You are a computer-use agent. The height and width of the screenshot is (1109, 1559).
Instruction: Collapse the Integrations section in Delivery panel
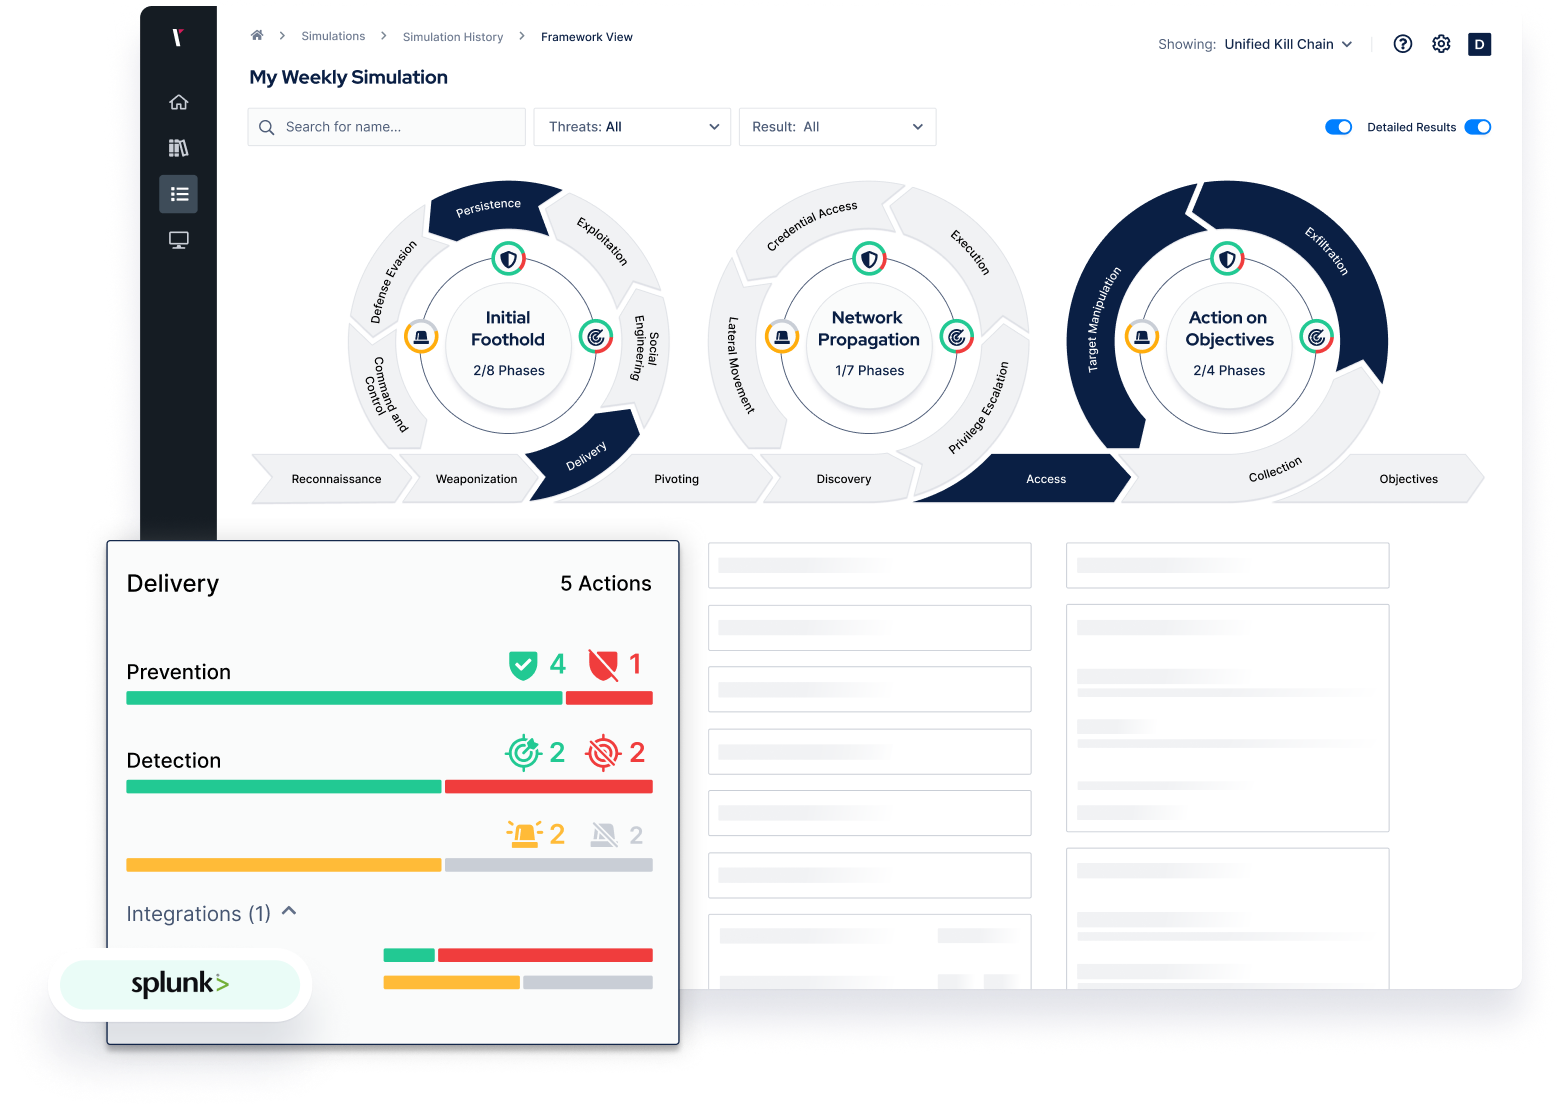(x=289, y=911)
